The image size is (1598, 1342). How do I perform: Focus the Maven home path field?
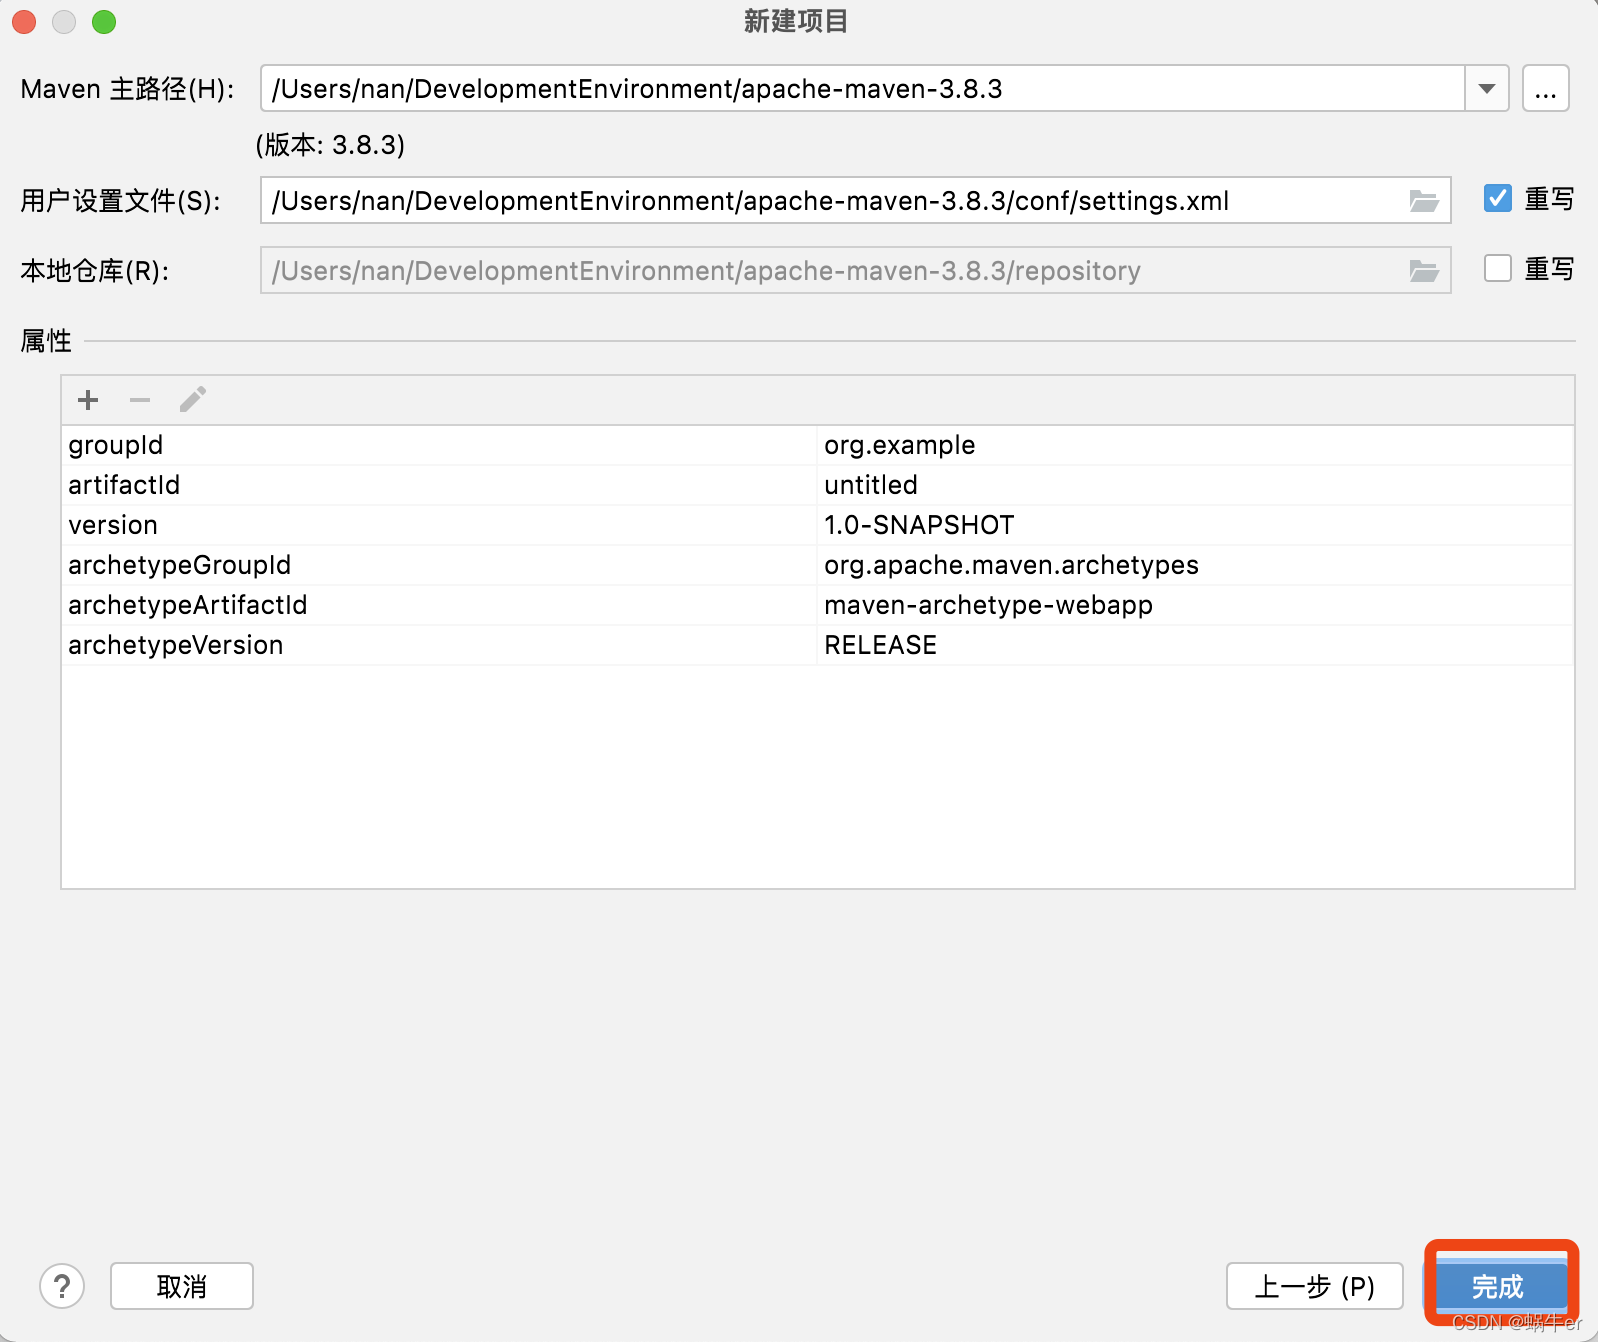[x=863, y=88]
